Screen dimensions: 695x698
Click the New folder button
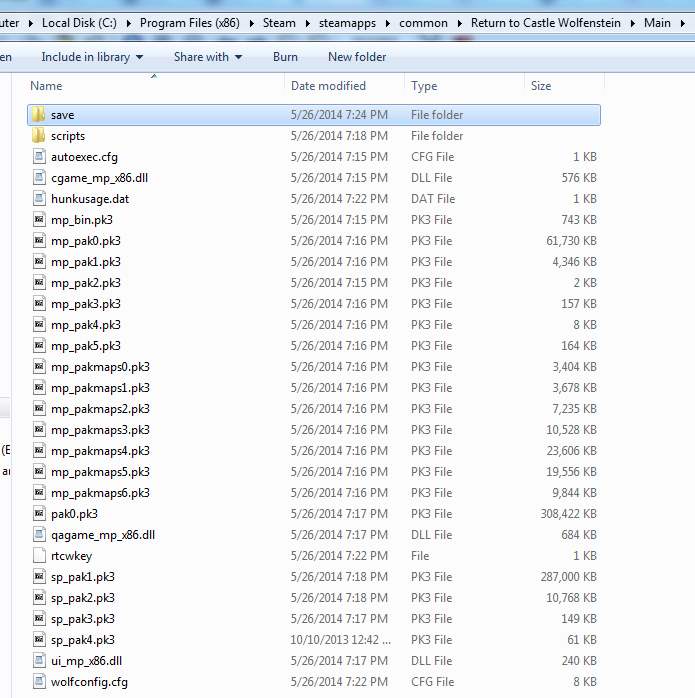click(357, 57)
